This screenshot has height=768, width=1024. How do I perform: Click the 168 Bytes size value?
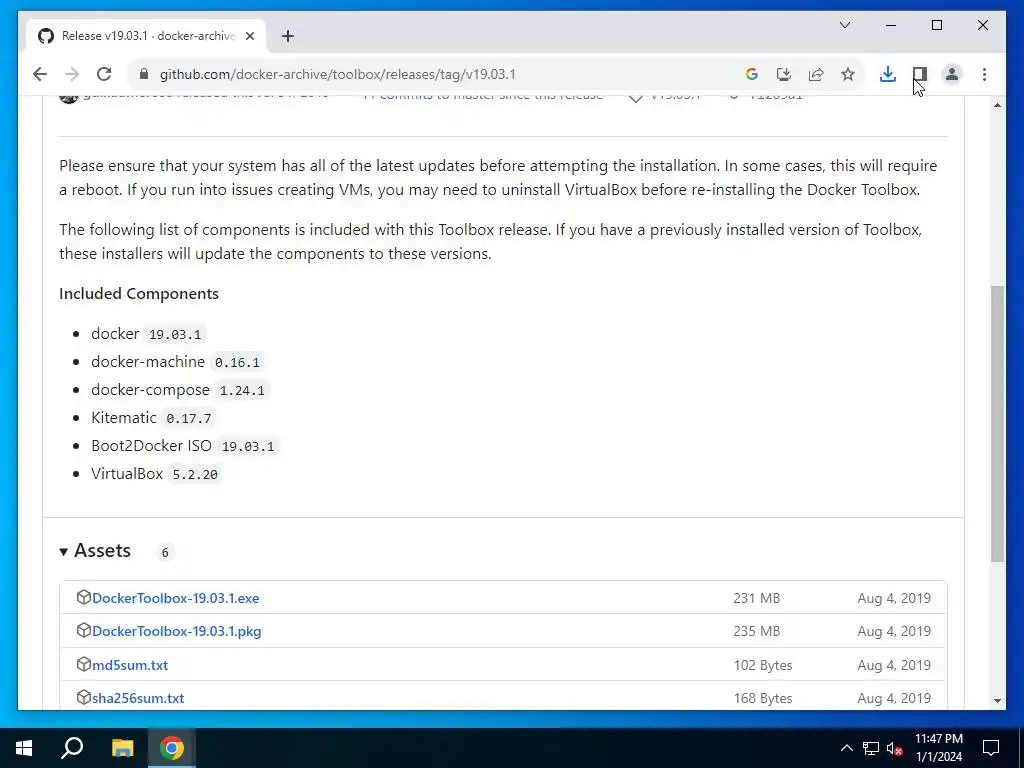pyautogui.click(x=763, y=699)
